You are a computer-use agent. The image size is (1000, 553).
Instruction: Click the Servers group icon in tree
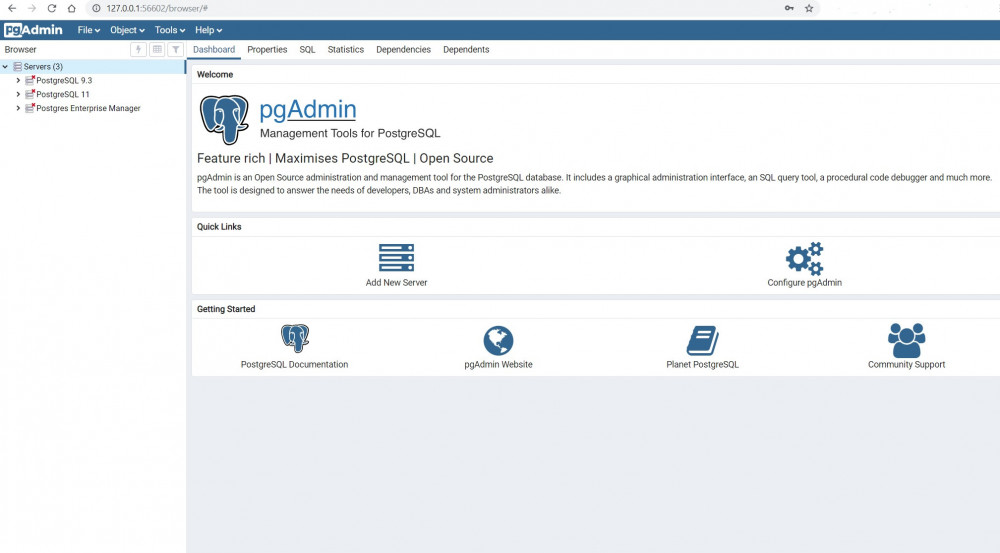(18, 66)
